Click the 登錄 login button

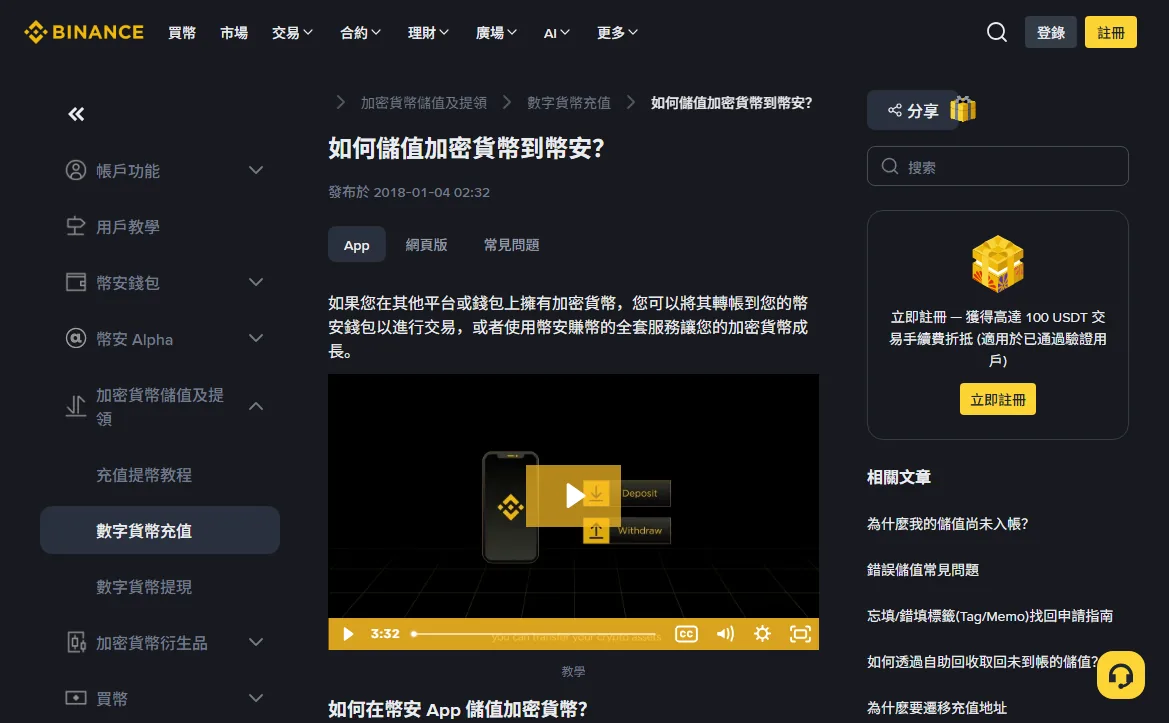1050,32
